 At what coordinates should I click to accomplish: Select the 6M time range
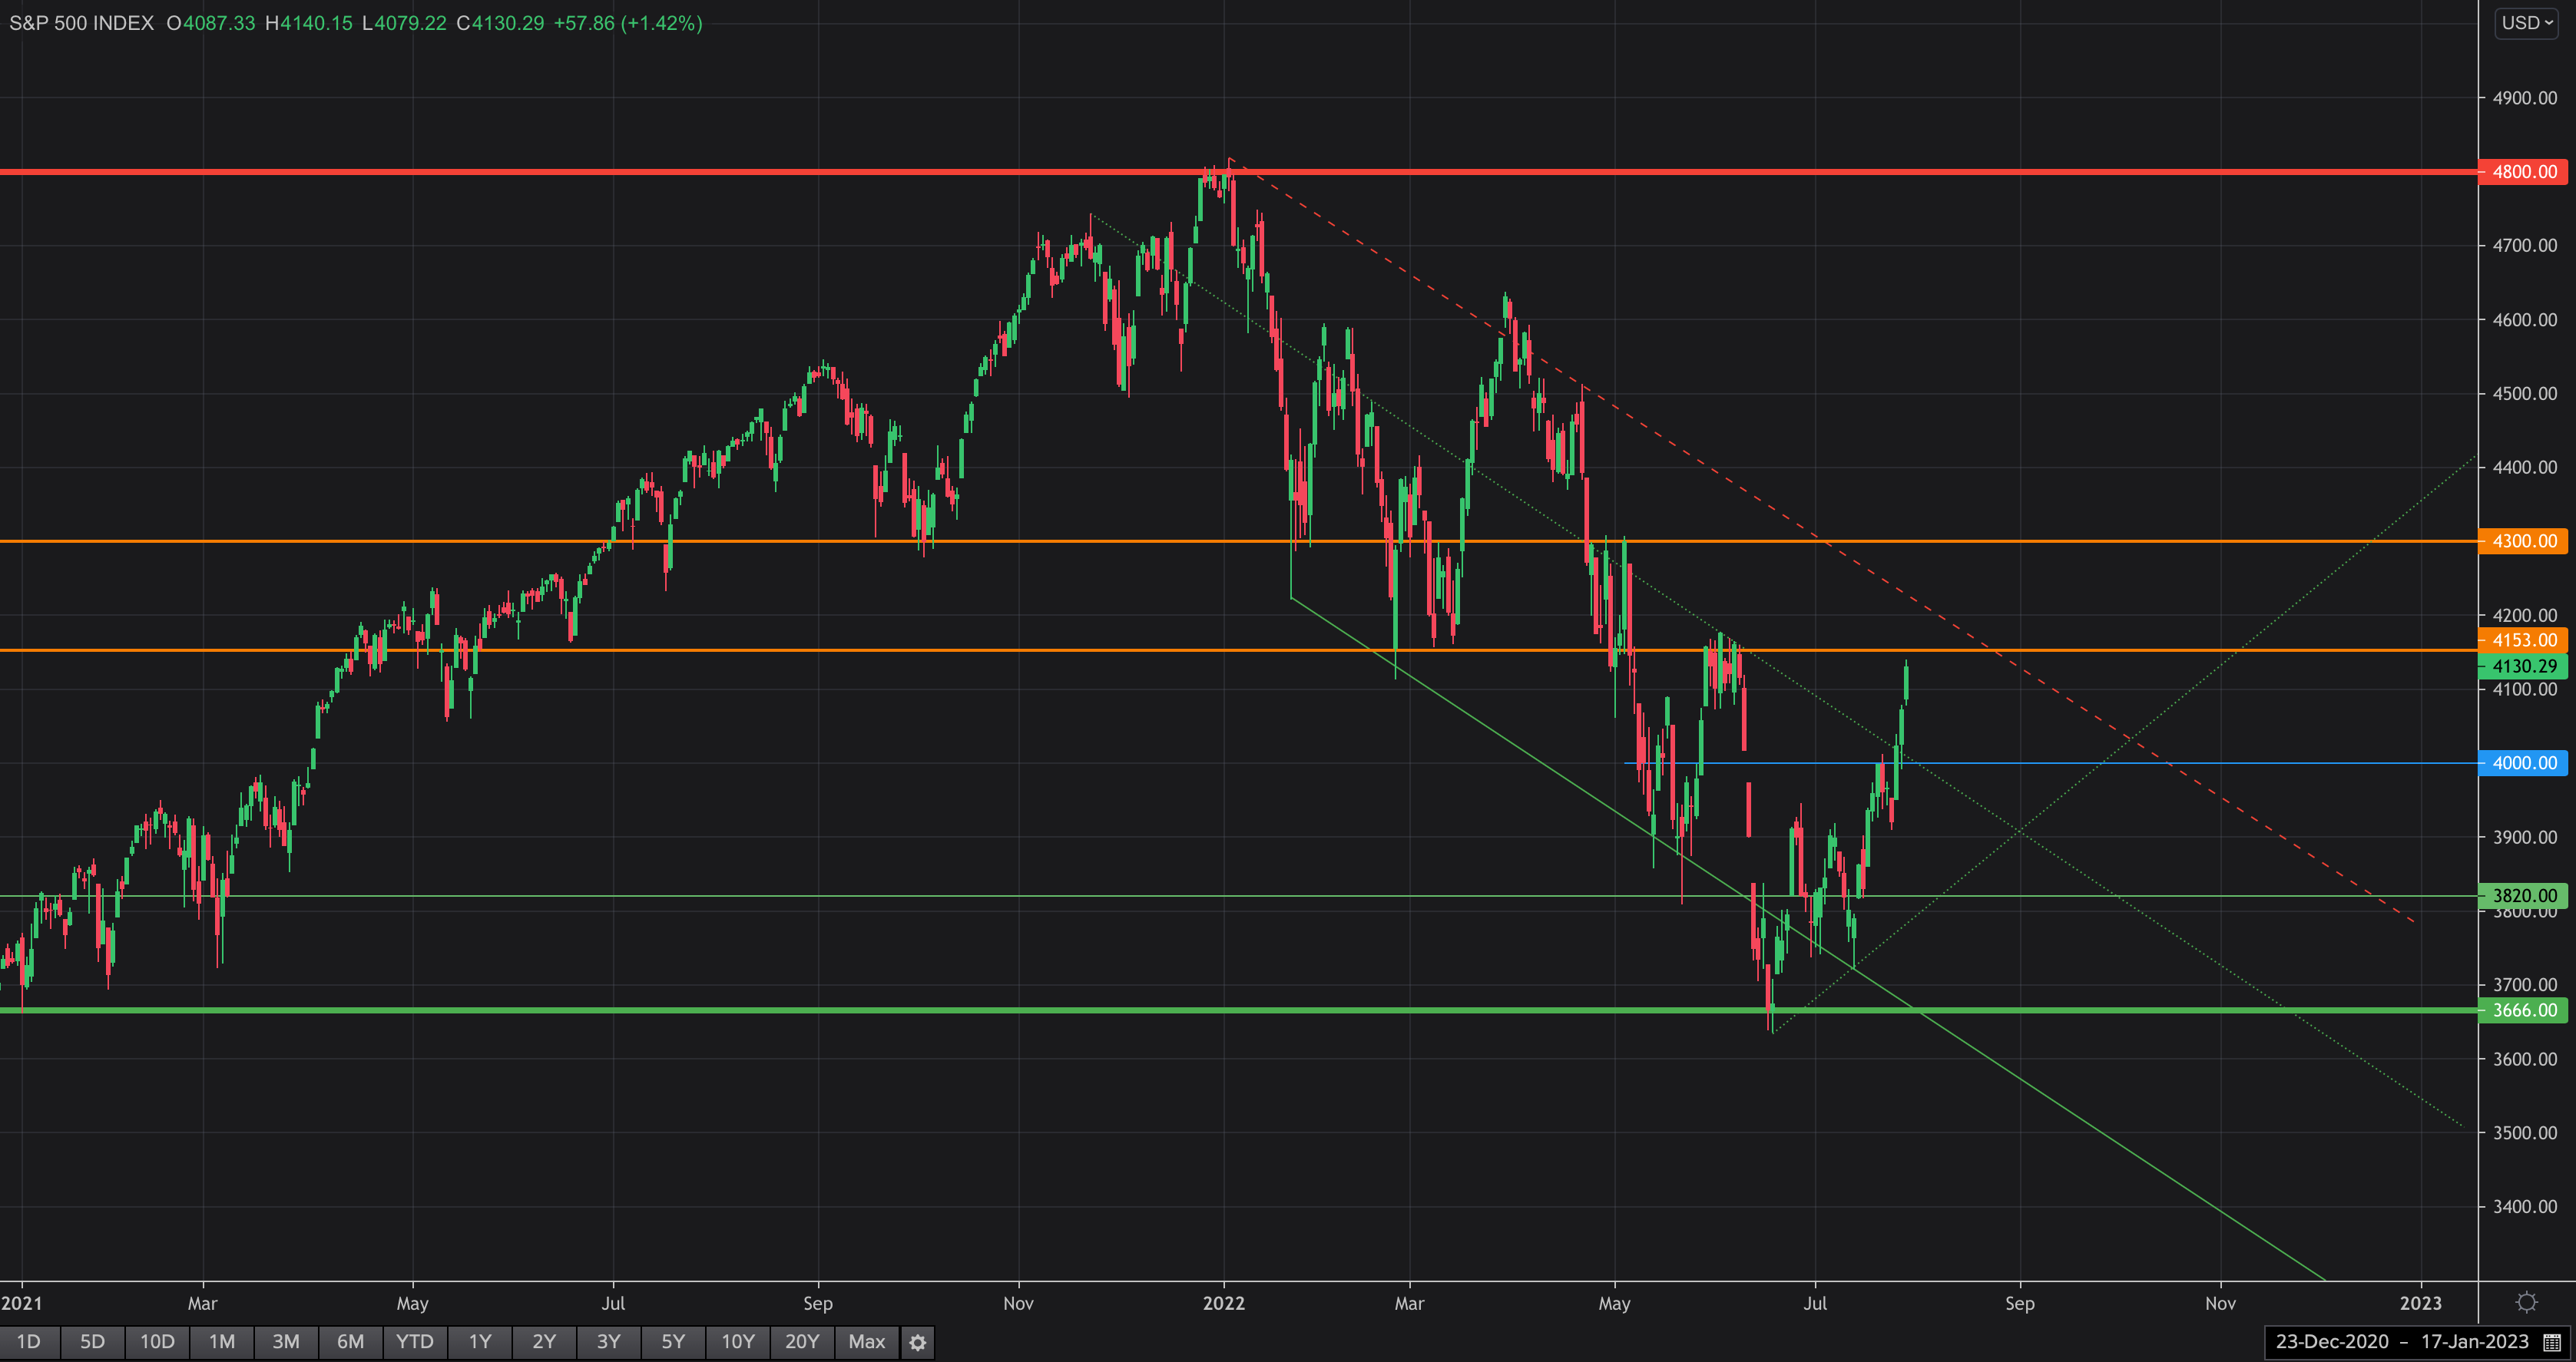tap(350, 1342)
